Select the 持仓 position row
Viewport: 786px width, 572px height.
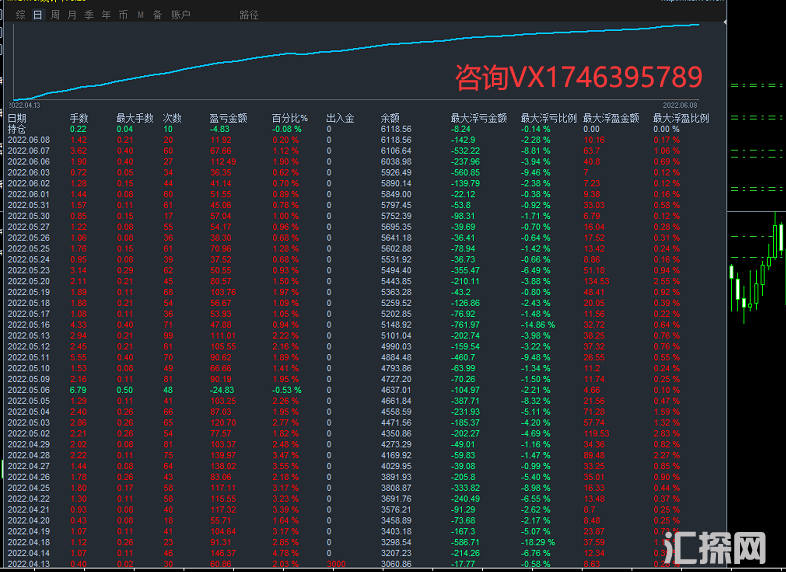(x=17, y=129)
